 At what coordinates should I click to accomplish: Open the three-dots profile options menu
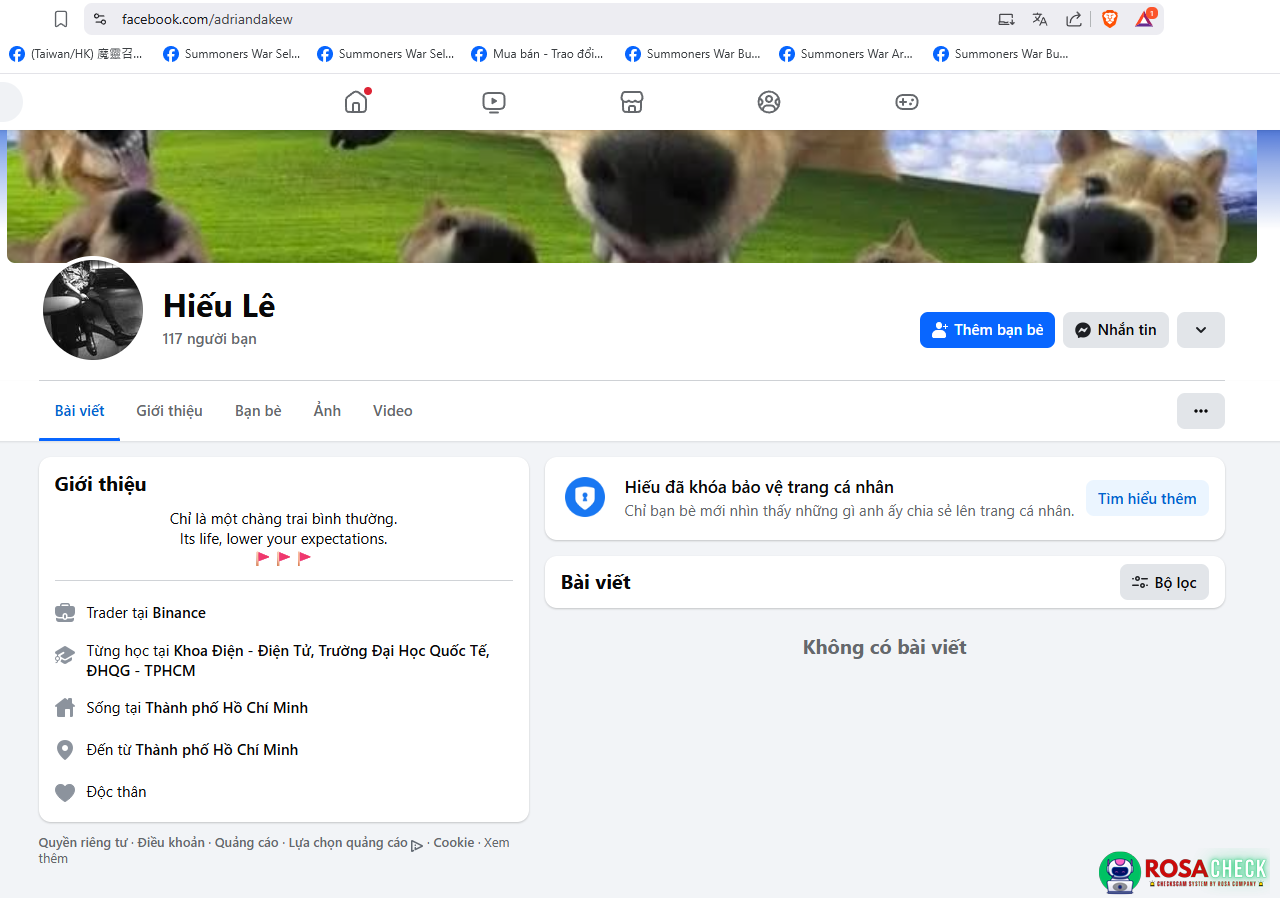coord(1200,411)
